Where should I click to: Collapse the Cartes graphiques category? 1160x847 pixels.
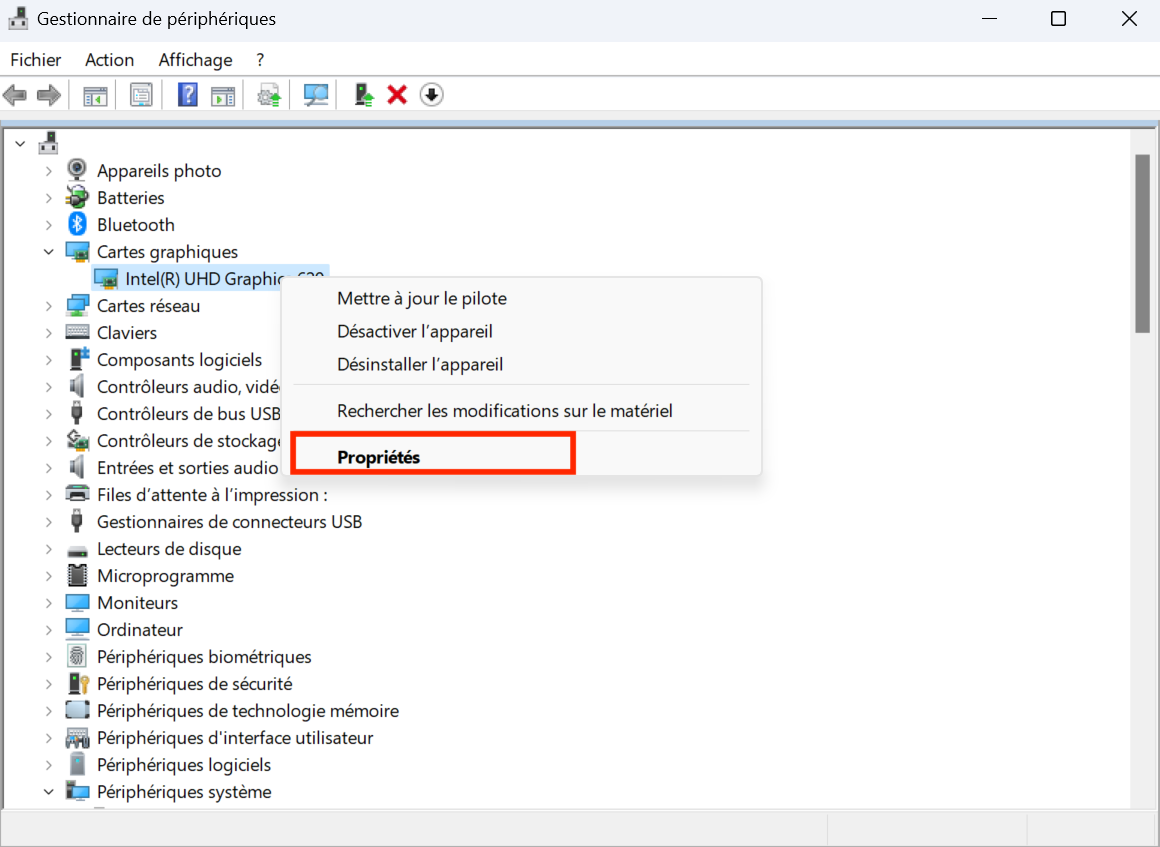[x=48, y=252]
